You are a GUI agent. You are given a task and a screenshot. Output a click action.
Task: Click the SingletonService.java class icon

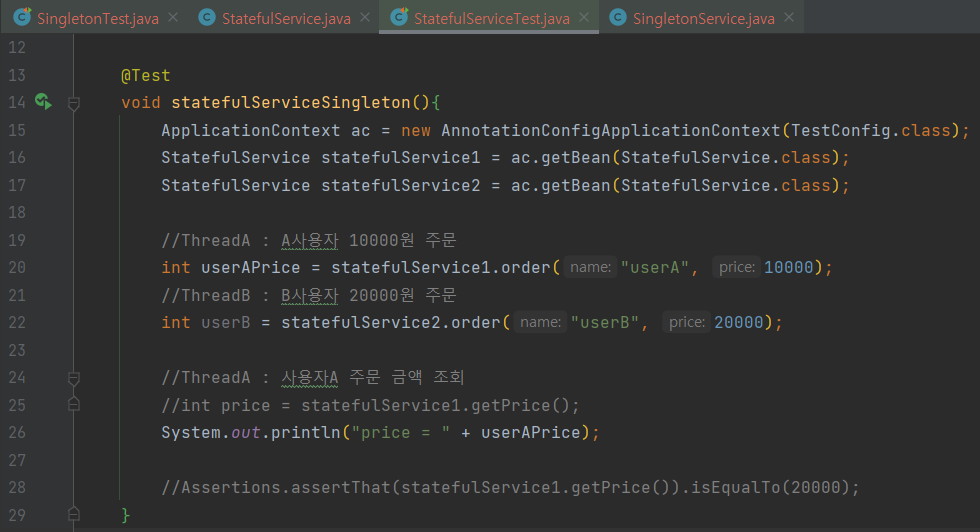pos(618,18)
